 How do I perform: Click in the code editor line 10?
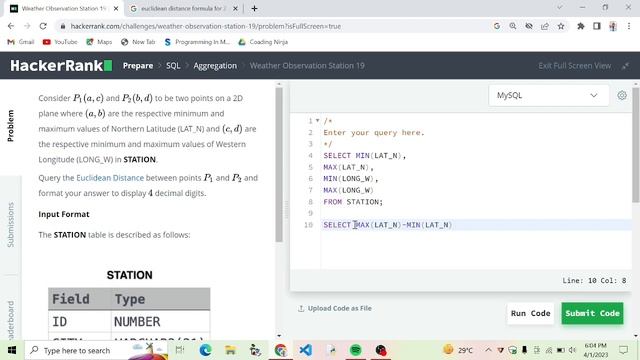point(476,225)
